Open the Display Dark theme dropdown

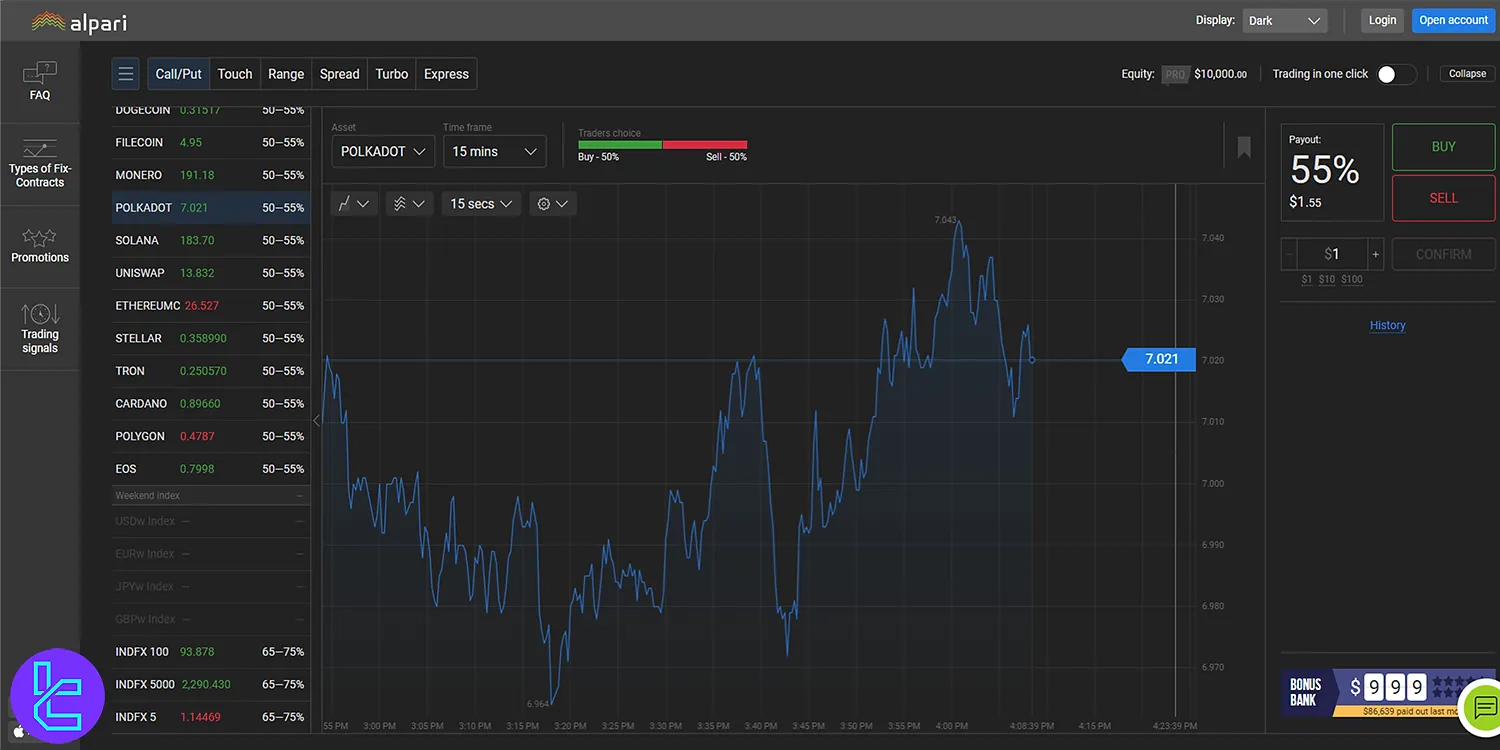click(x=1285, y=20)
